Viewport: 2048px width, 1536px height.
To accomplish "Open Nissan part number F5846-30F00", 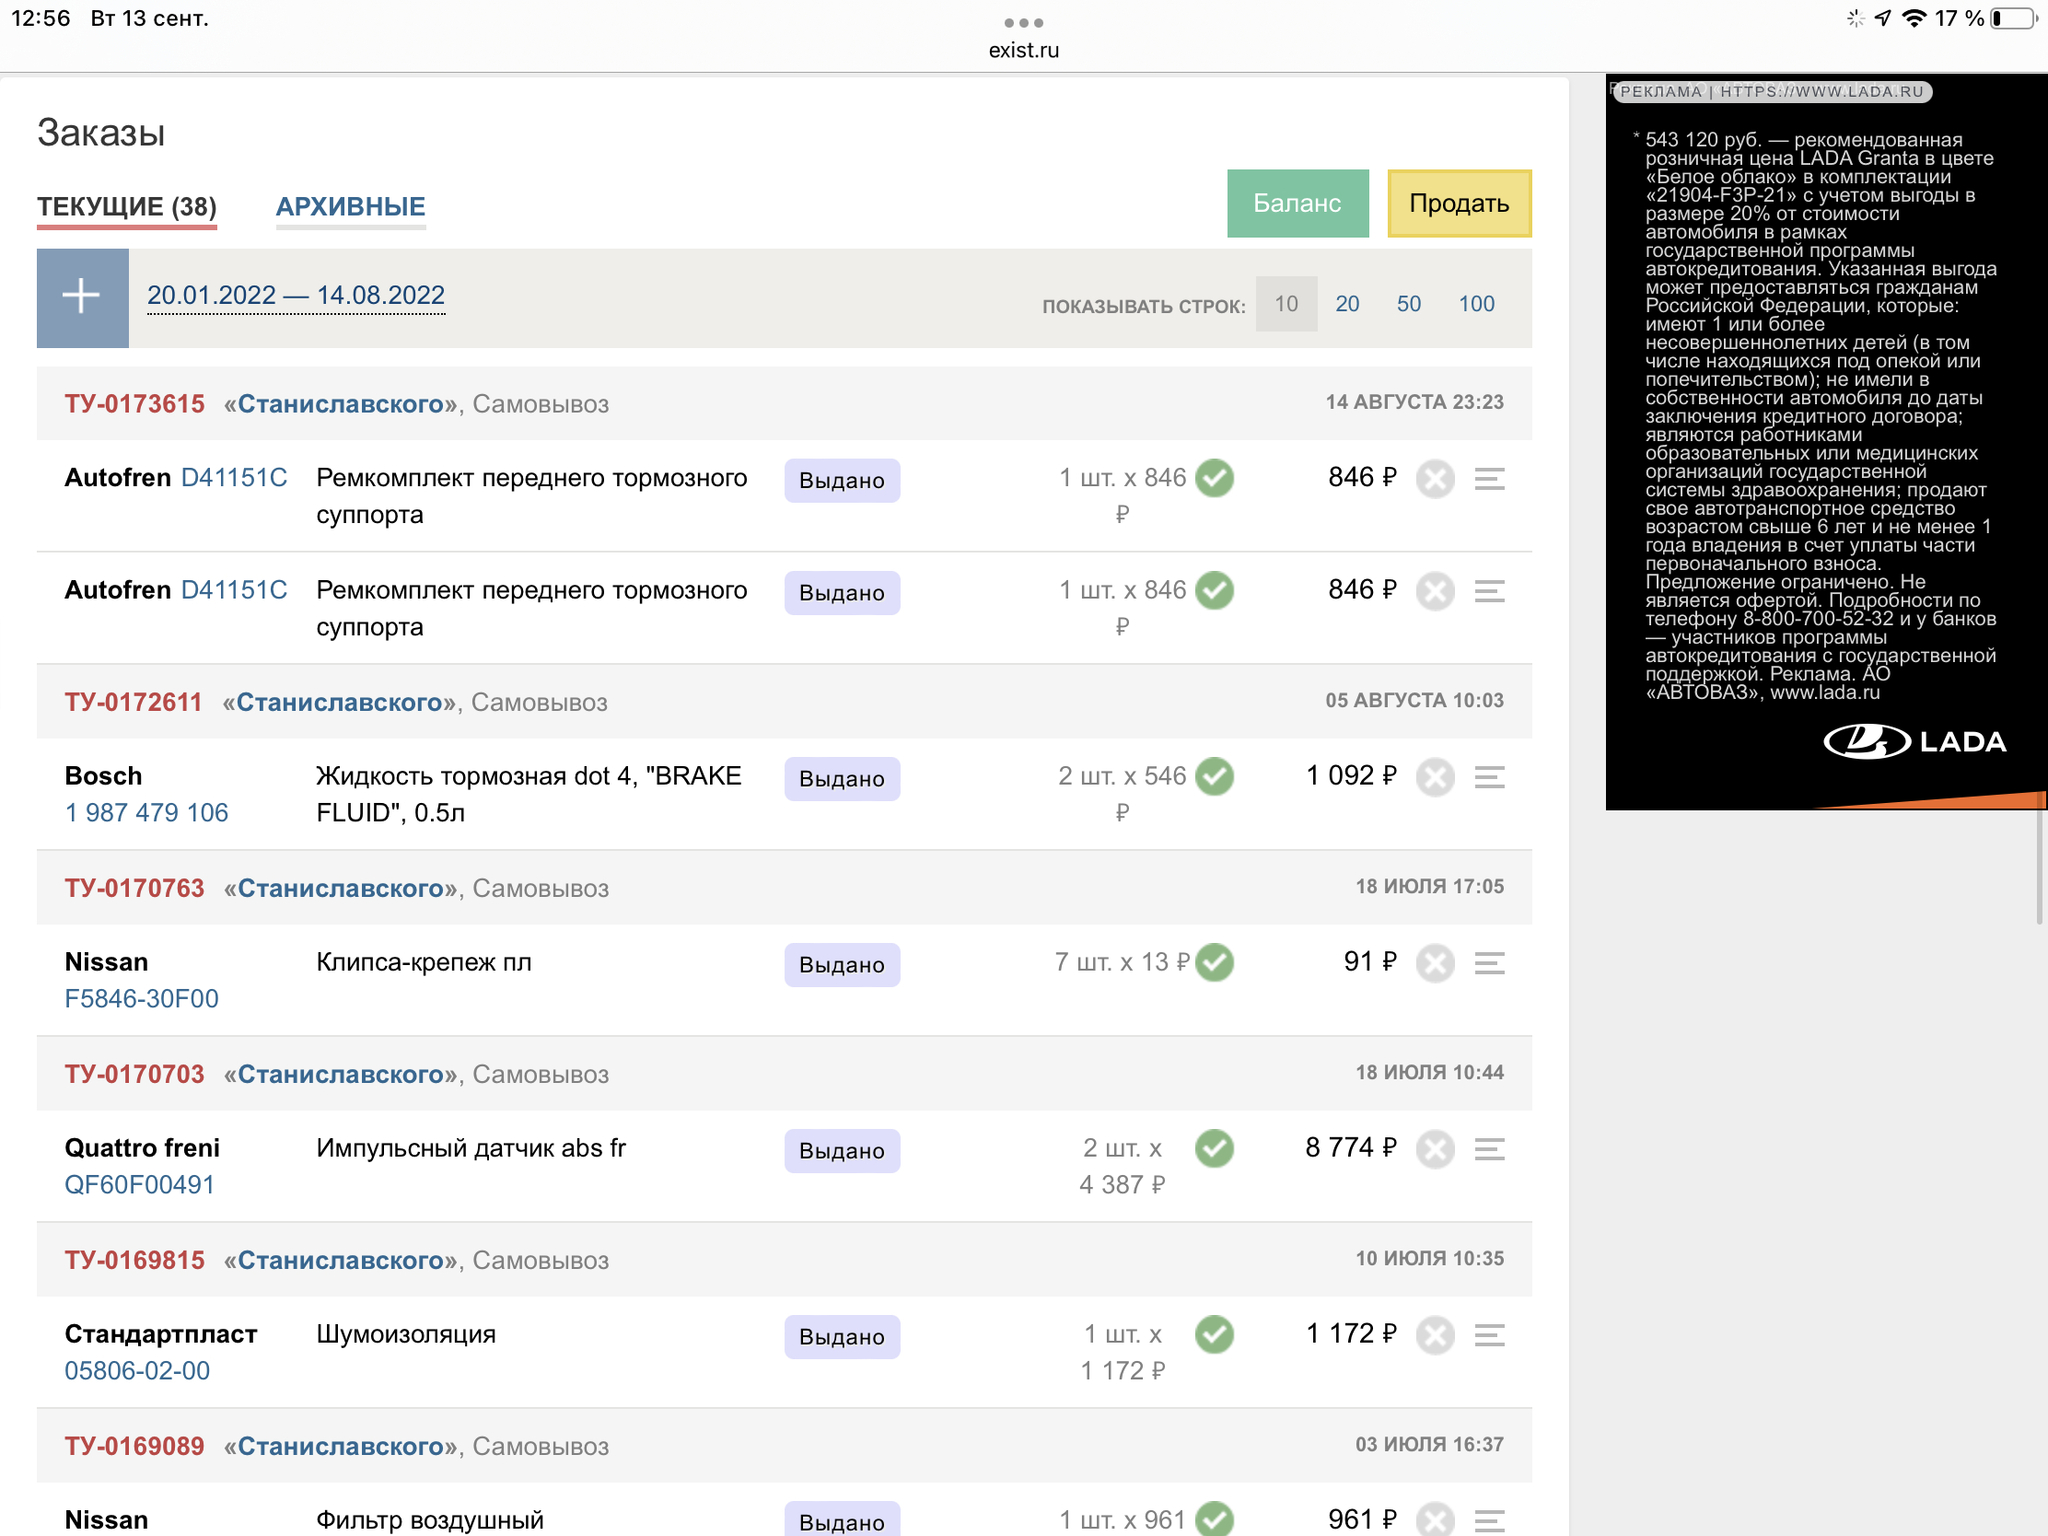I will [x=142, y=999].
